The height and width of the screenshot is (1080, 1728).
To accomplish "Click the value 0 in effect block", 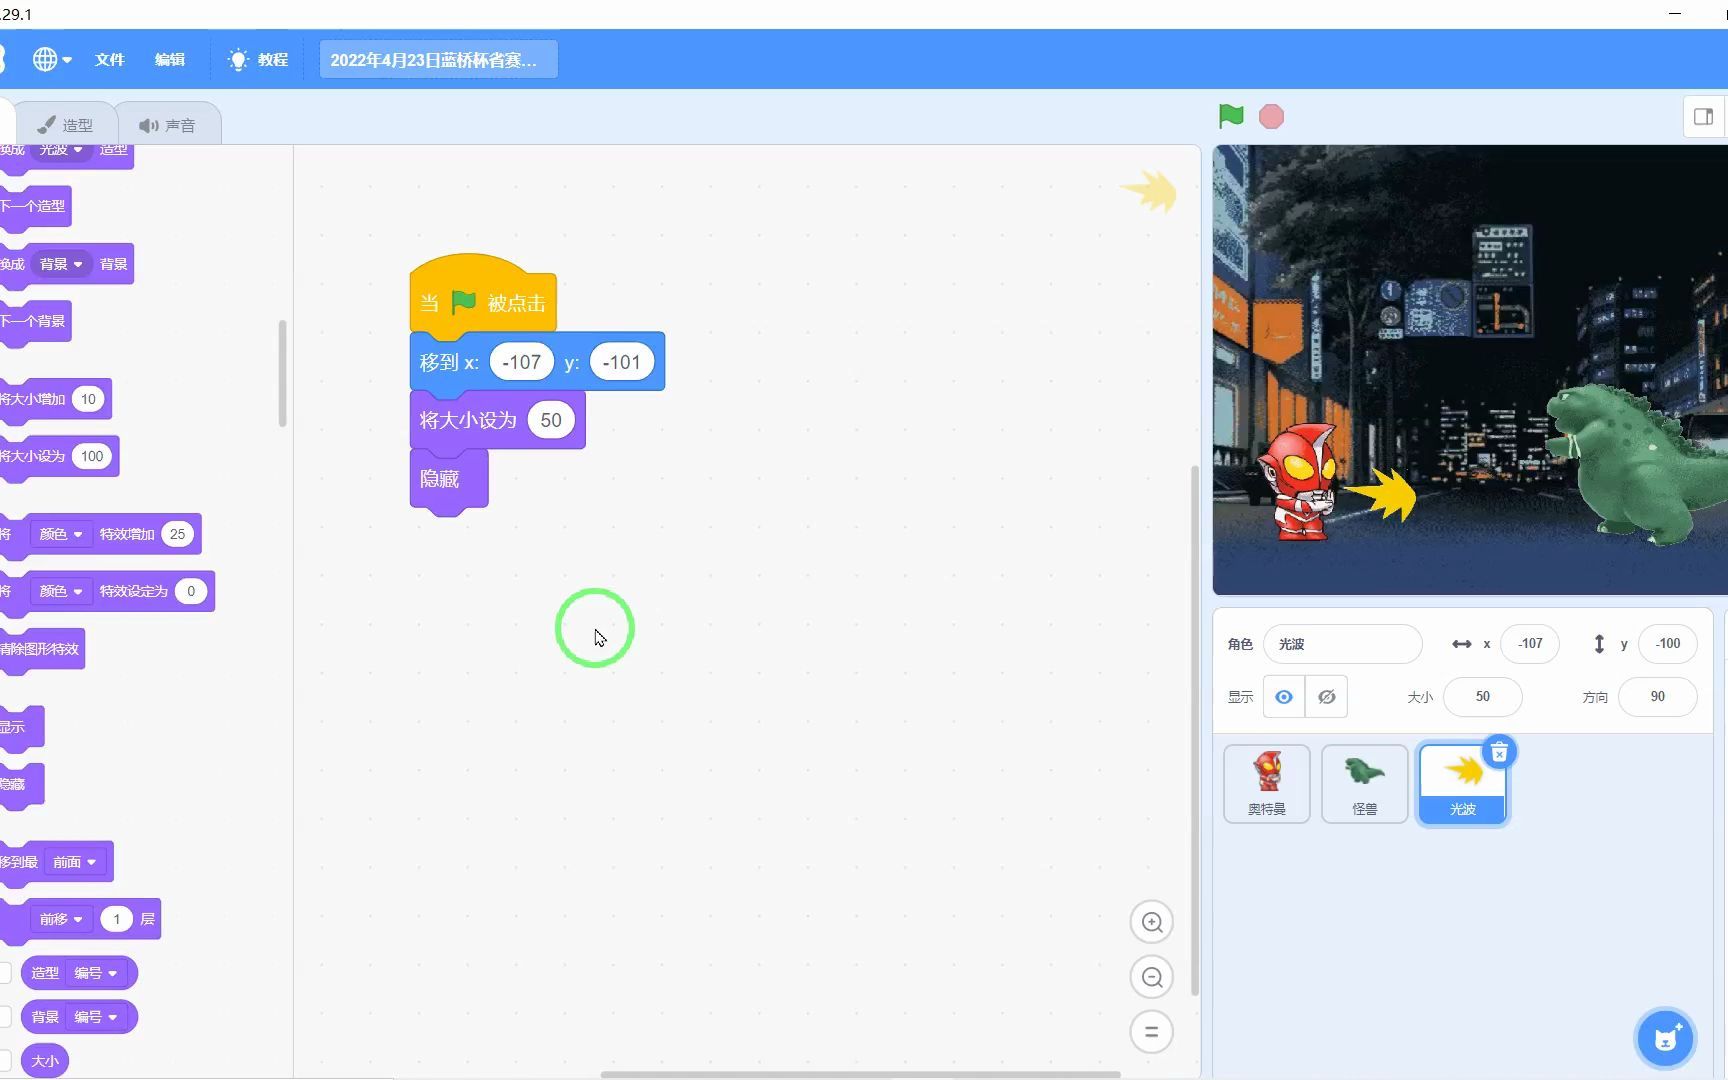I will (x=191, y=591).
